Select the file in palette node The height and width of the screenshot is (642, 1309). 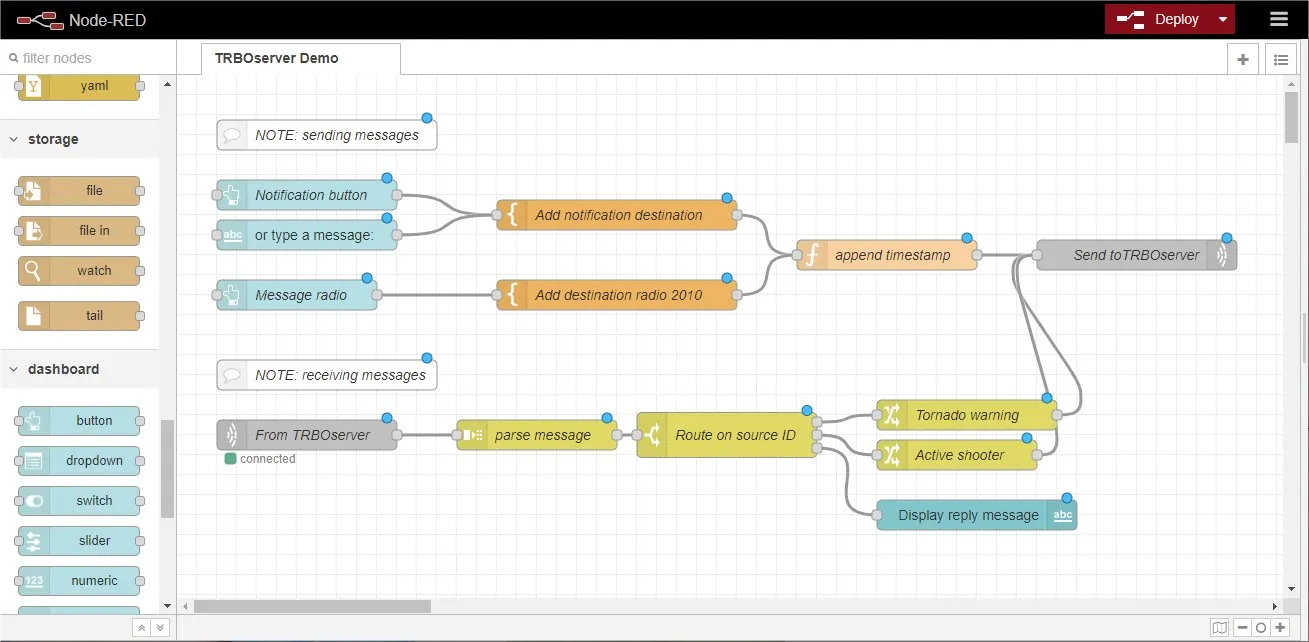pos(79,230)
